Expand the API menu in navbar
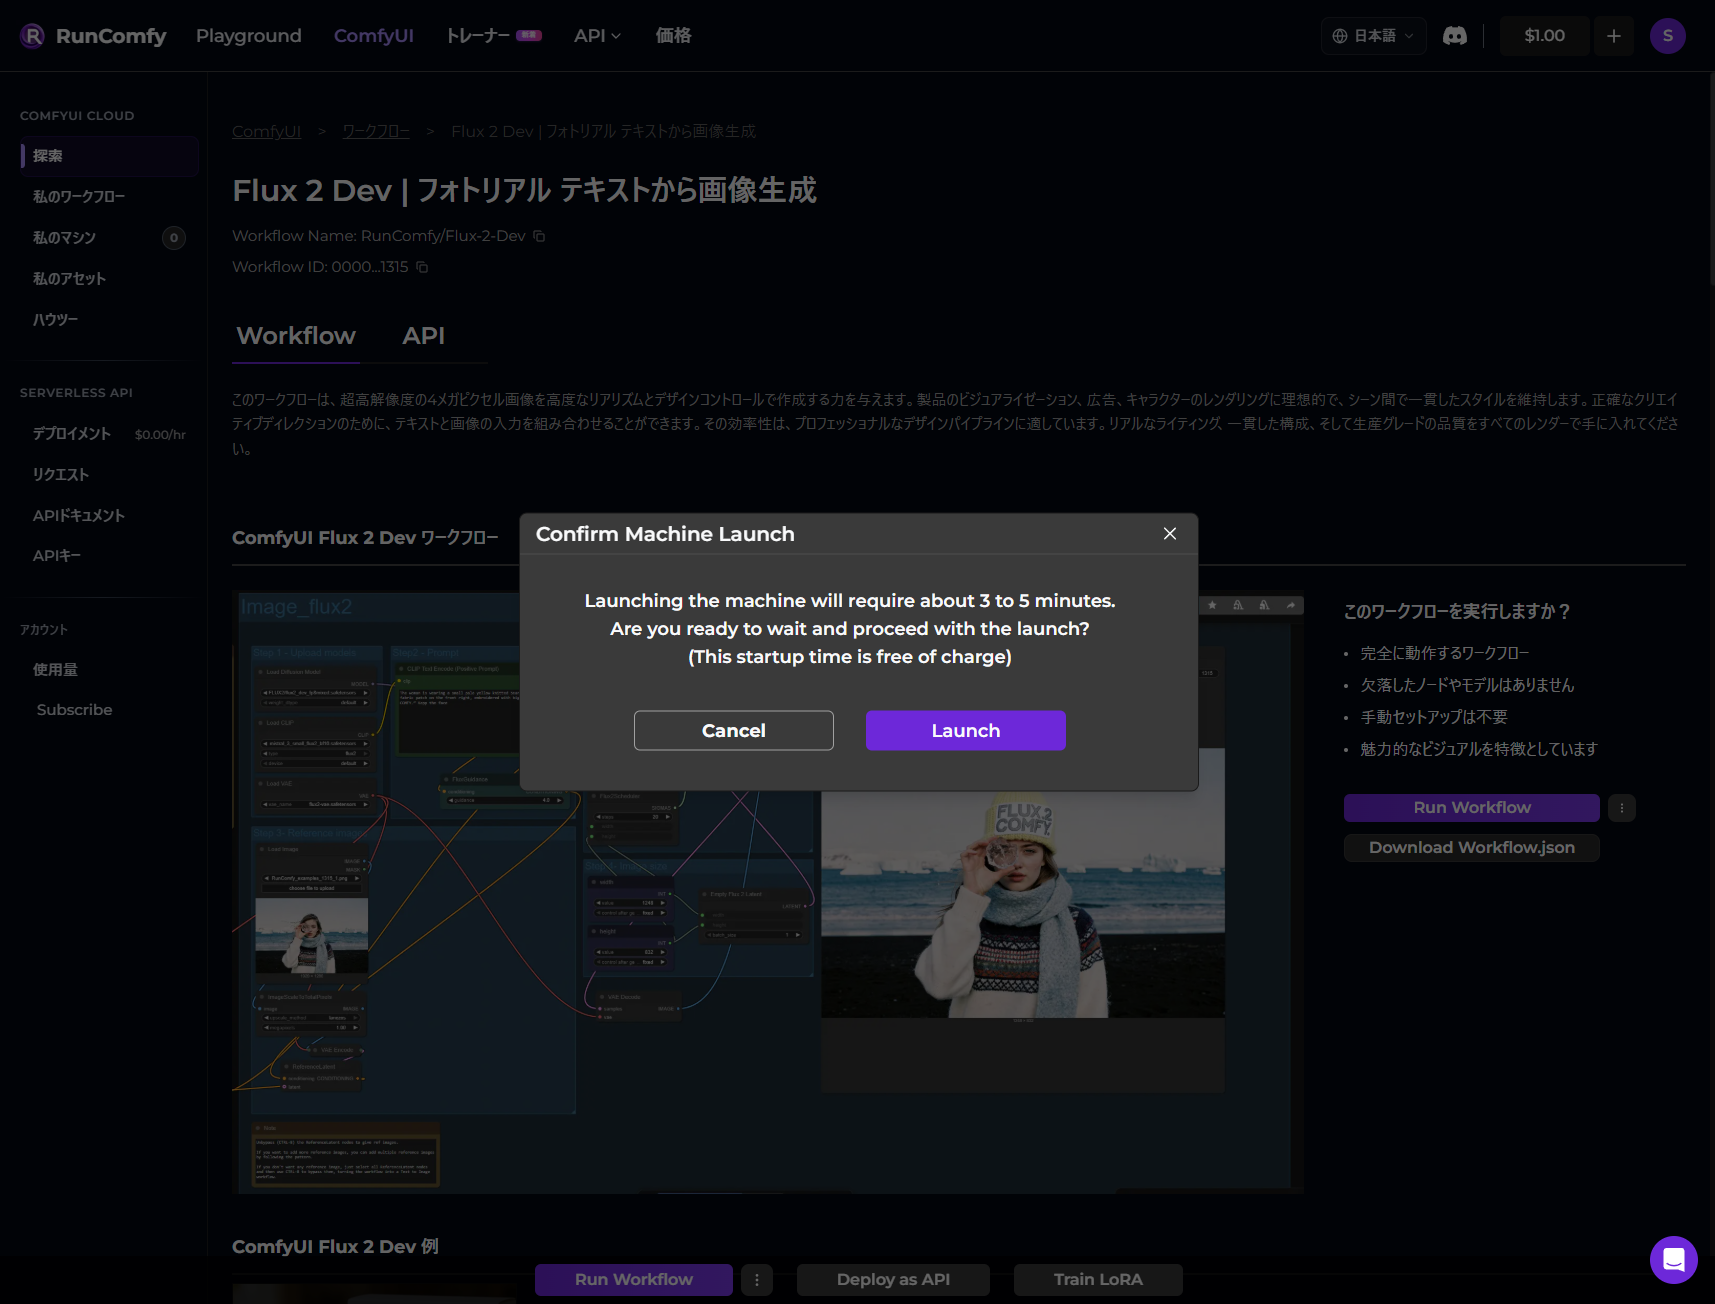 597,36
